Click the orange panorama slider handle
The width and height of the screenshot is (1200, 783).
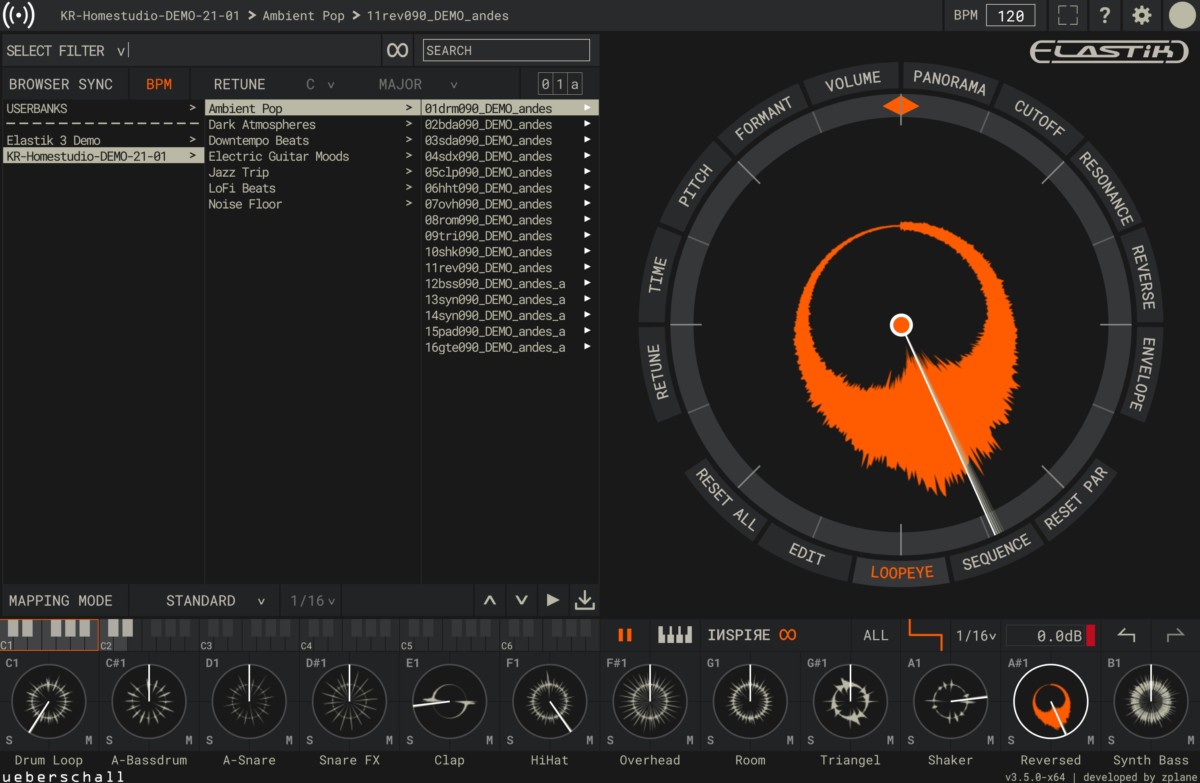click(x=901, y=105)
